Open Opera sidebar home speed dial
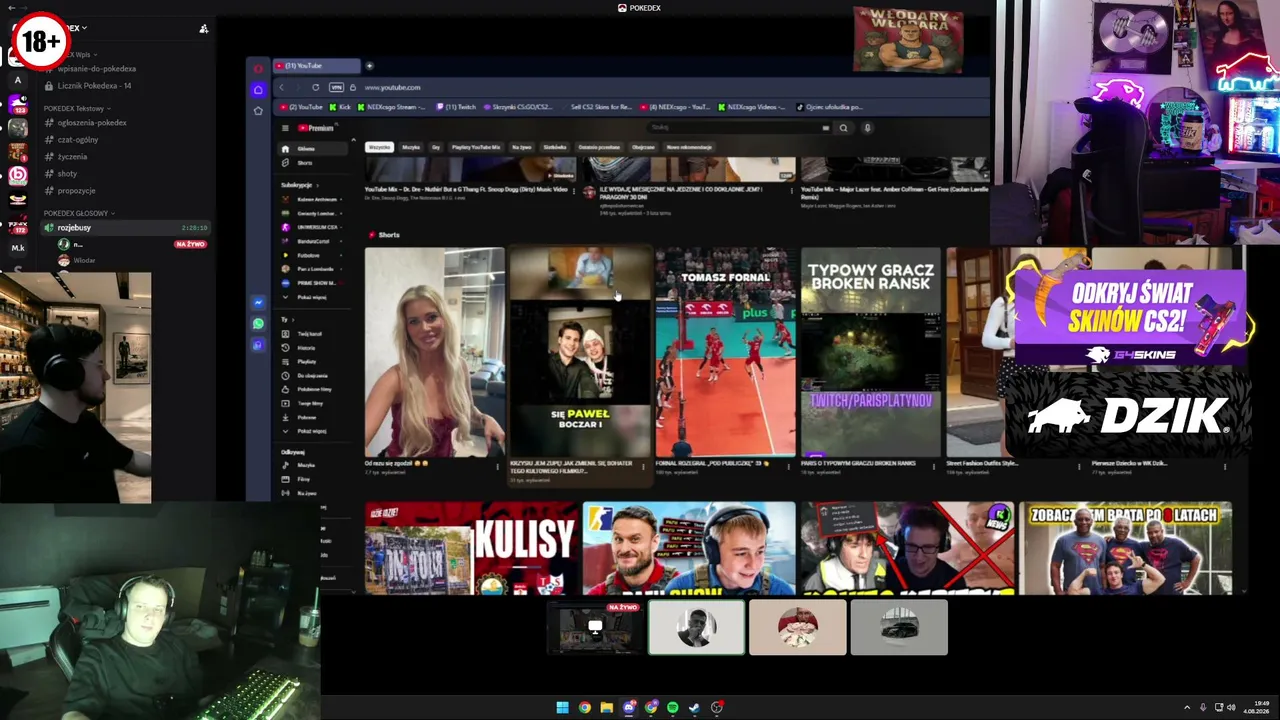The image size is (1280, 720). pyautogui.click(x=258, y=90)
